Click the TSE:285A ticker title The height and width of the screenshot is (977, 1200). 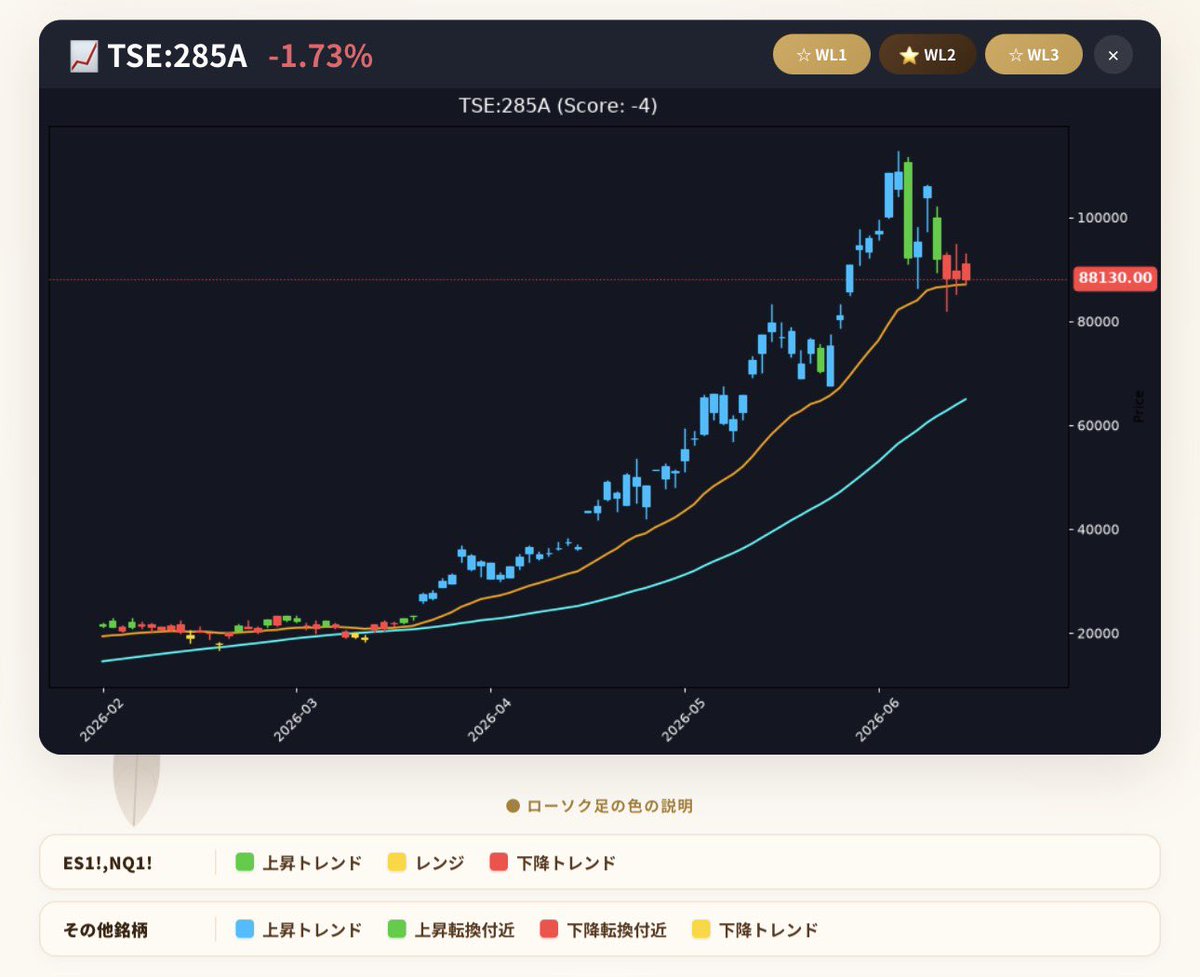(177, 56)
